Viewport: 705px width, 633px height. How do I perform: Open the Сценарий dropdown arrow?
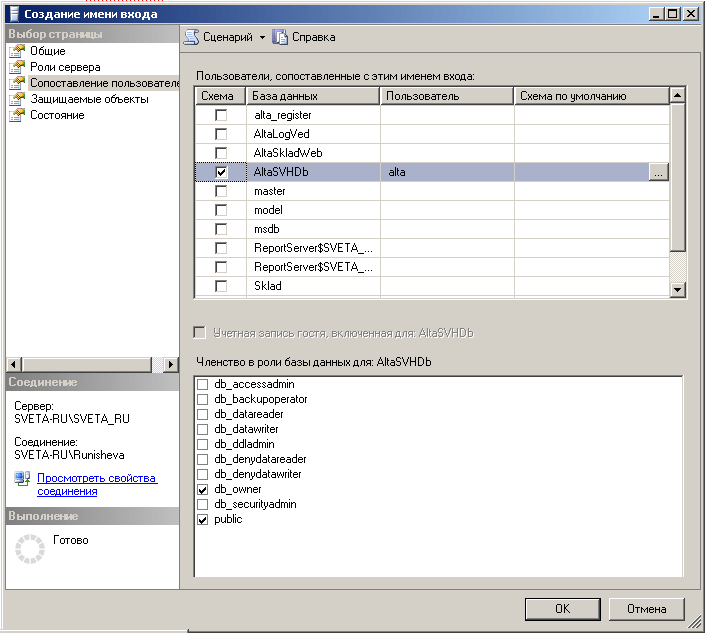(x=262, y=37)
